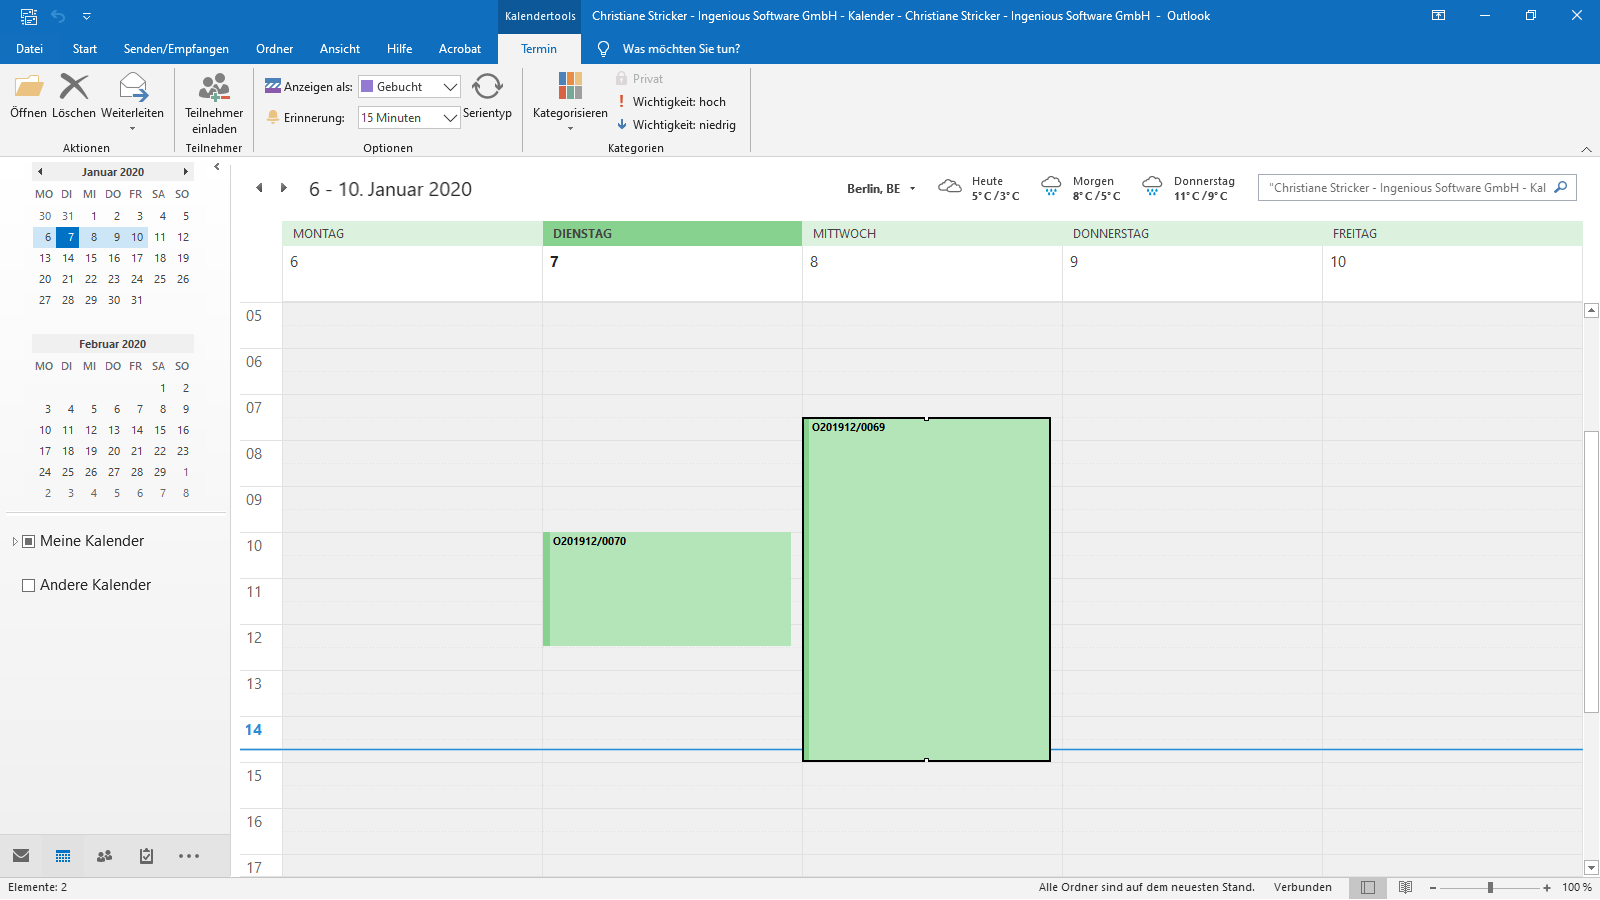Open the selected appointment with Öffnen

[x=29, y=88]
